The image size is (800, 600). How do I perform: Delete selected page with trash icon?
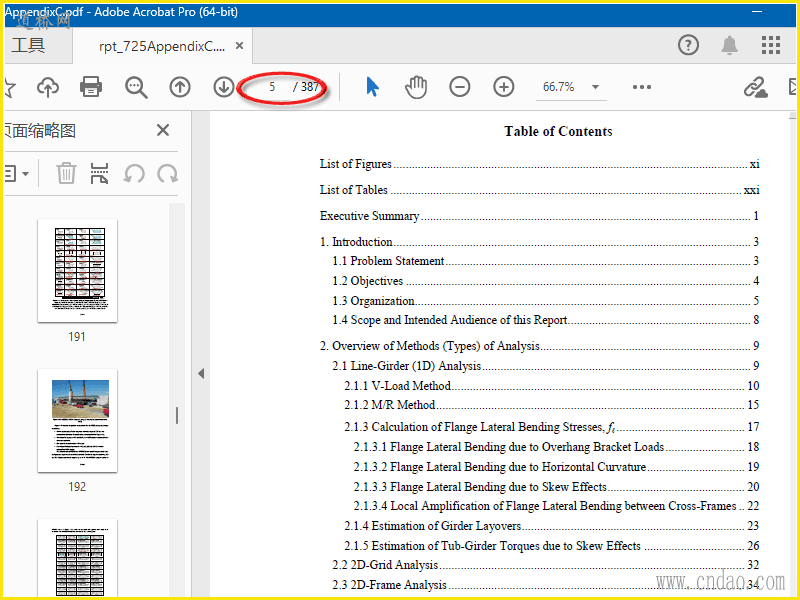point(66,173)
